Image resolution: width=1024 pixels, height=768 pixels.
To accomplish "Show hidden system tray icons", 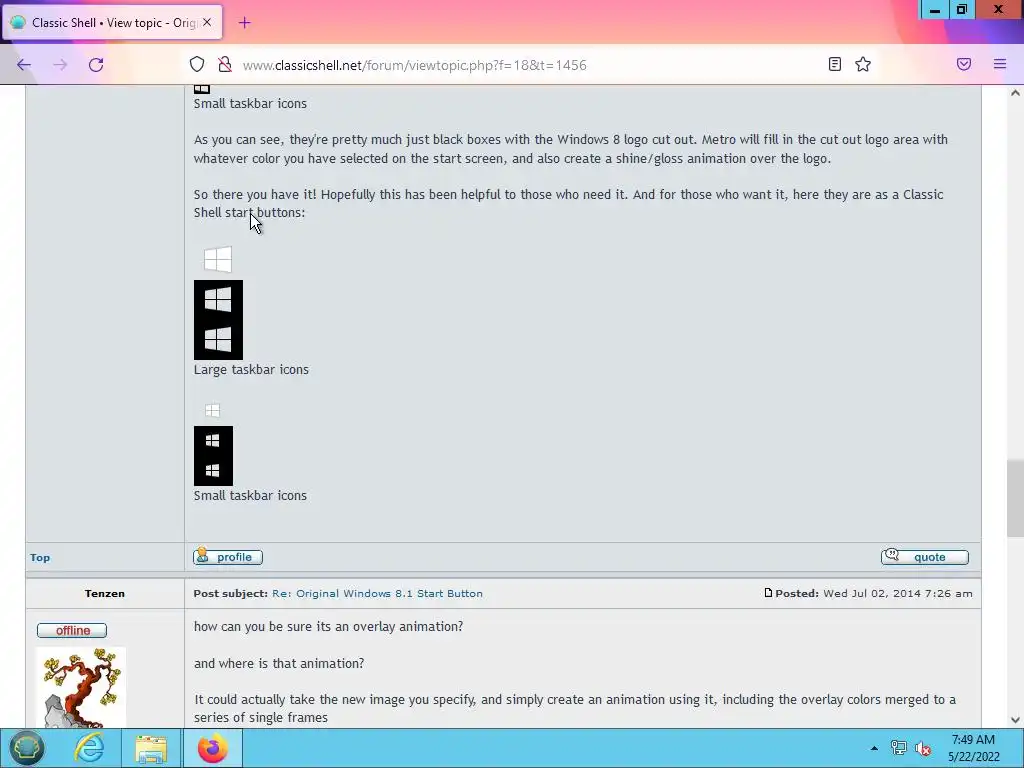I will coord(874,748).
